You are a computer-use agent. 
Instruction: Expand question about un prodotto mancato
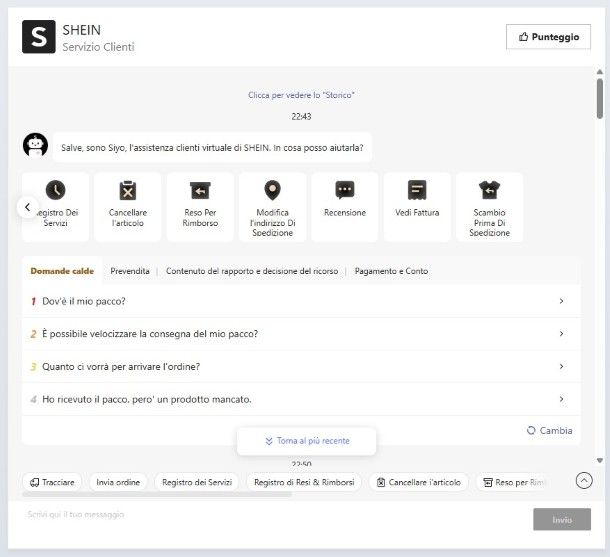click(301, 399)
